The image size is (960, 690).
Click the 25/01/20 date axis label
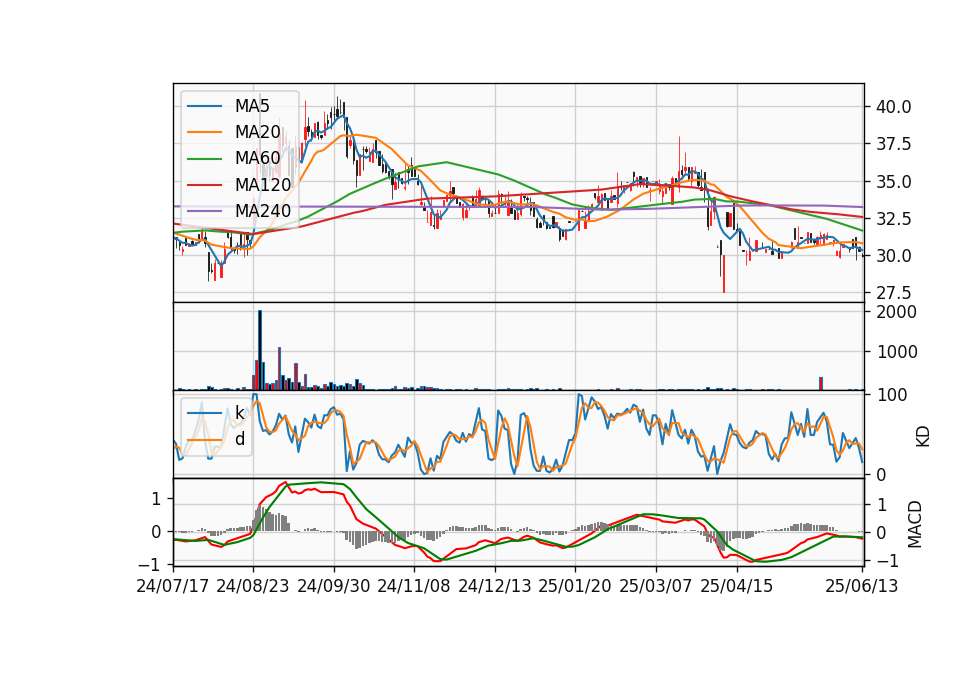tap(575, 586)
